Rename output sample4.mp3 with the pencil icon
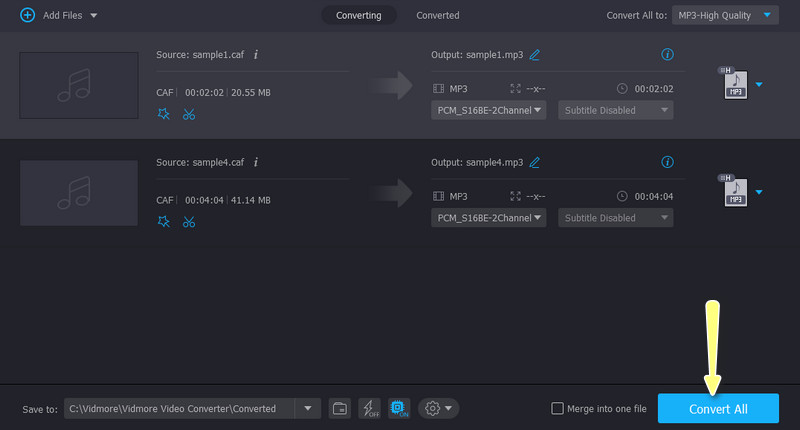Image resolution: width=800 pixels, height=430 pixels. (x=534, y=161)
